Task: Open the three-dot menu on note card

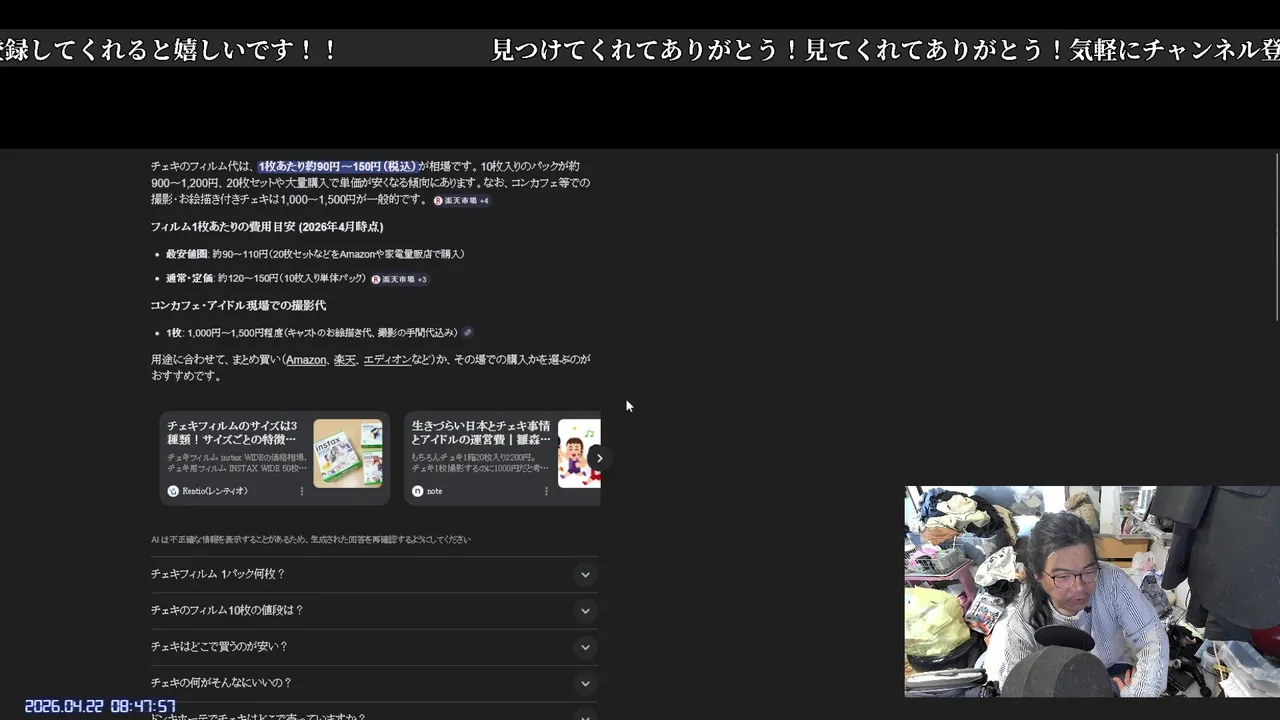Action: [546, 491]
